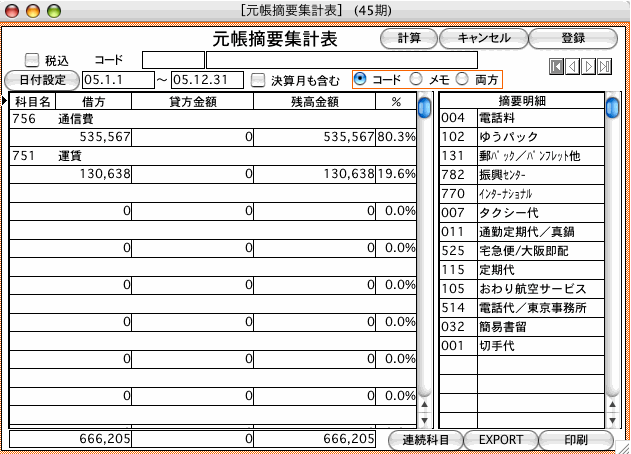The height and width of the screenshot is (454, 631).
Task: Go to previous record arrow icon
Action: pyautogui.click(x=573, y=67)
